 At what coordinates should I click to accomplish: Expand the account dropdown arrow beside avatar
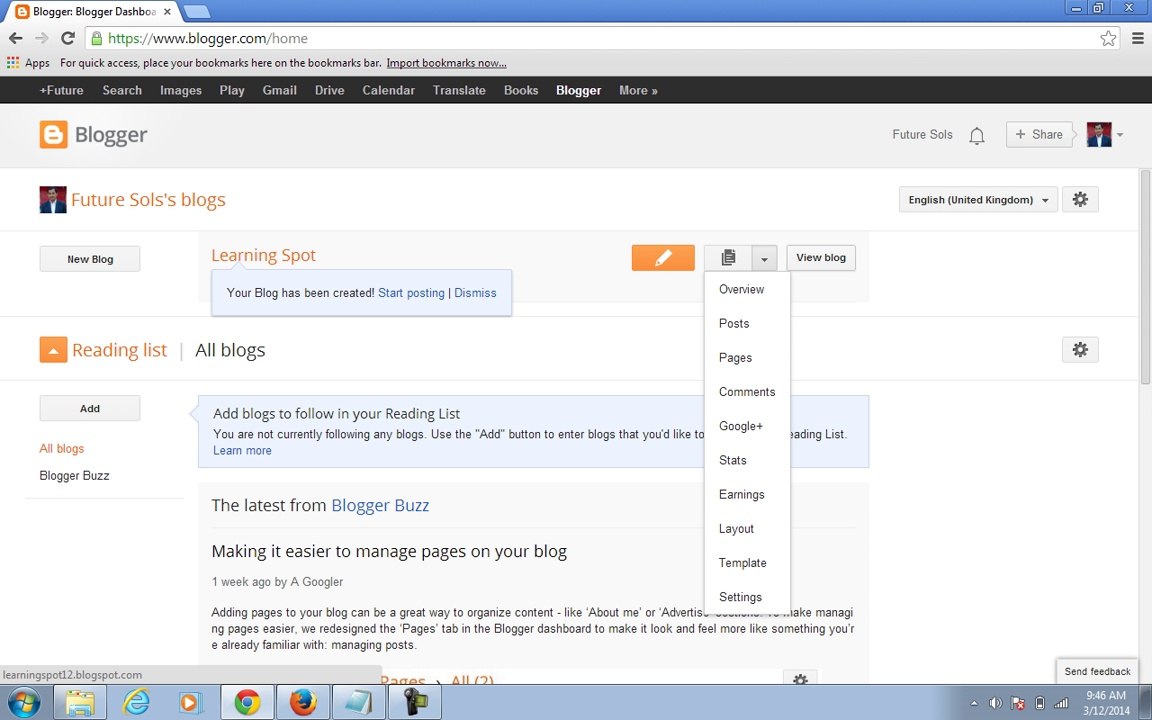(1120, 134)
